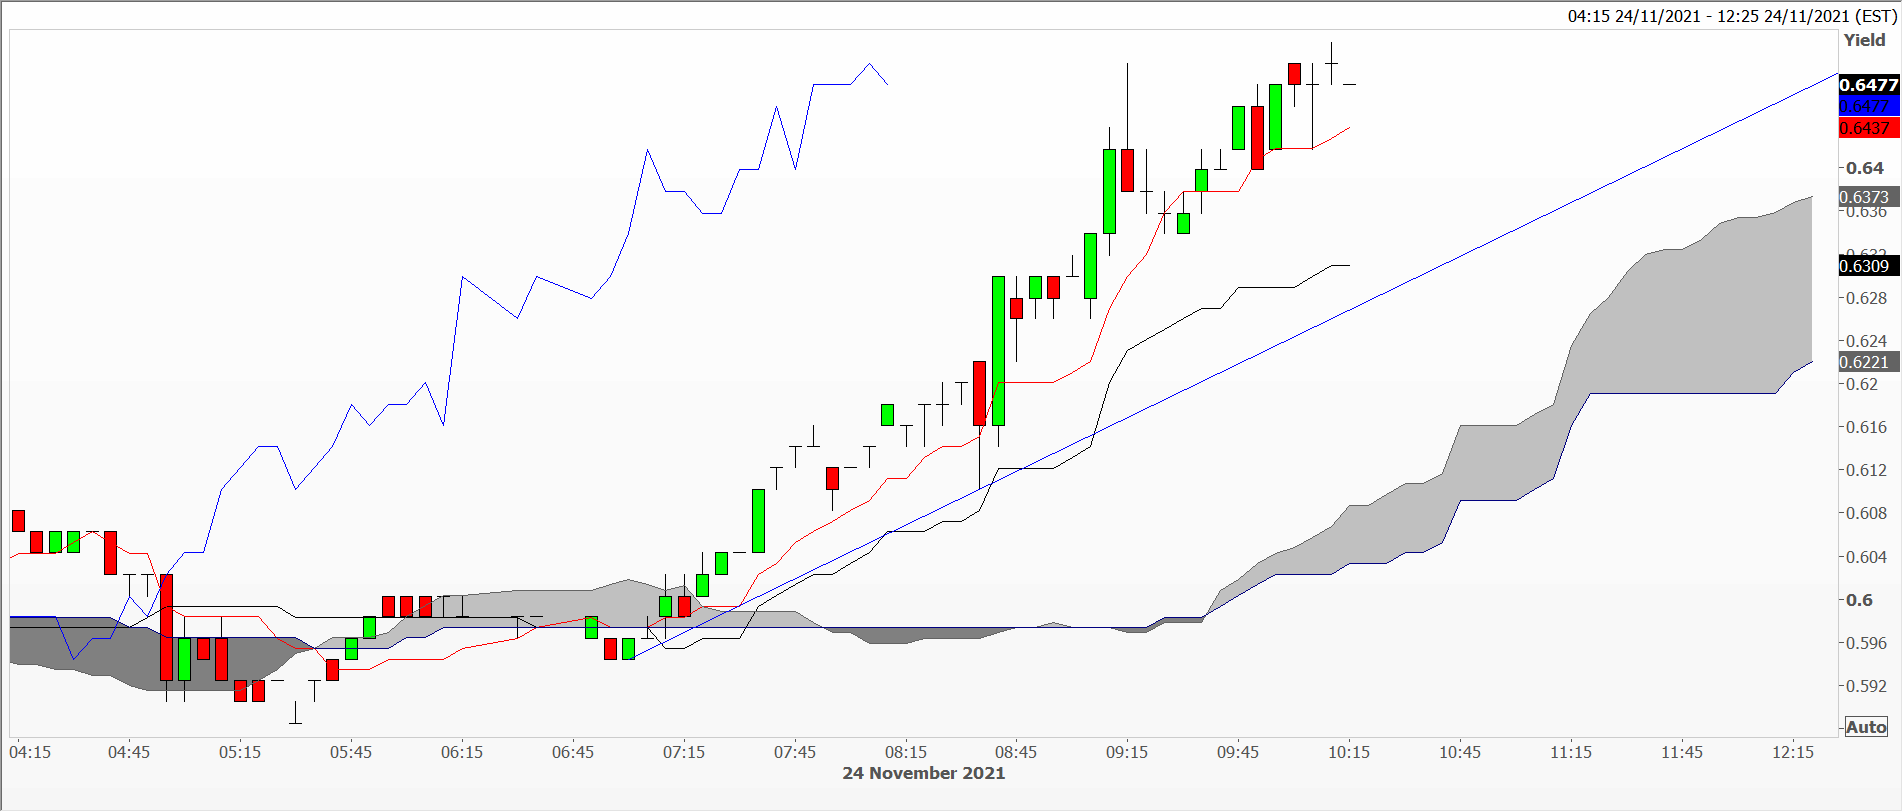1903x812 pixels.
Task: Click the 06:45 time axis label
Action: 573,752
